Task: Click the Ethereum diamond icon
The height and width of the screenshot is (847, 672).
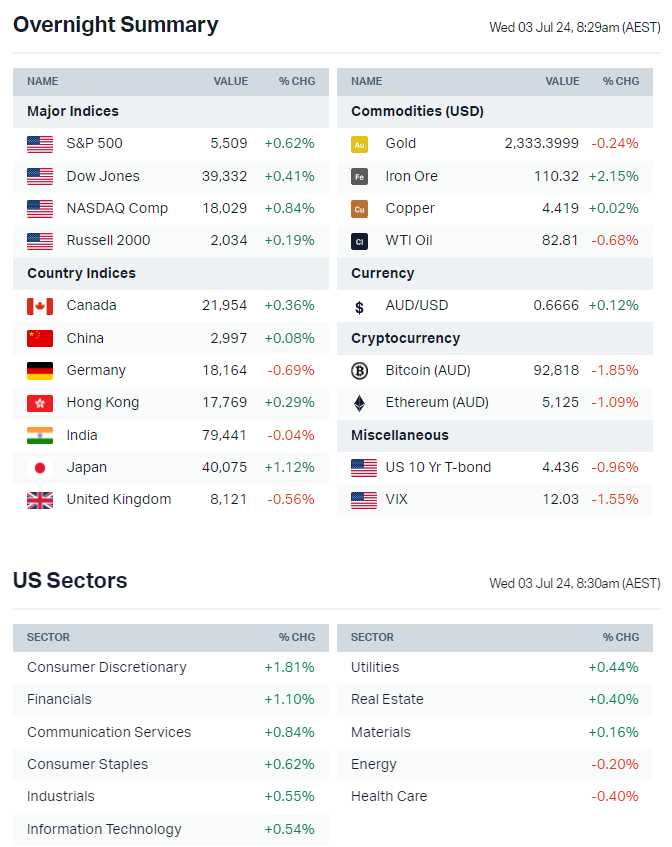Action: click(359, 403)
